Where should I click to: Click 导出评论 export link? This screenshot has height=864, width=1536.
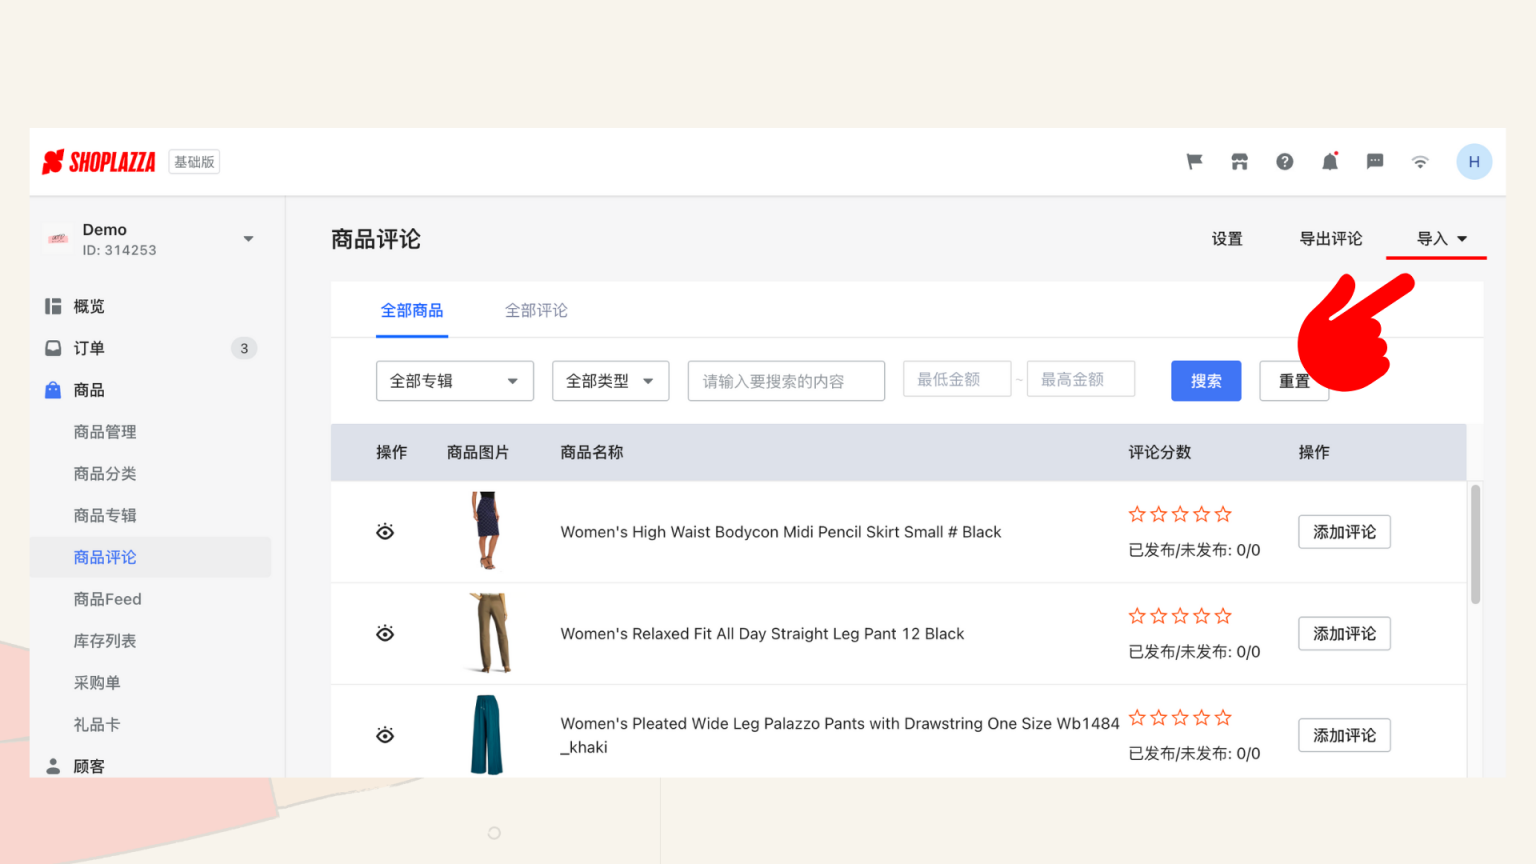click(1331, 239)
